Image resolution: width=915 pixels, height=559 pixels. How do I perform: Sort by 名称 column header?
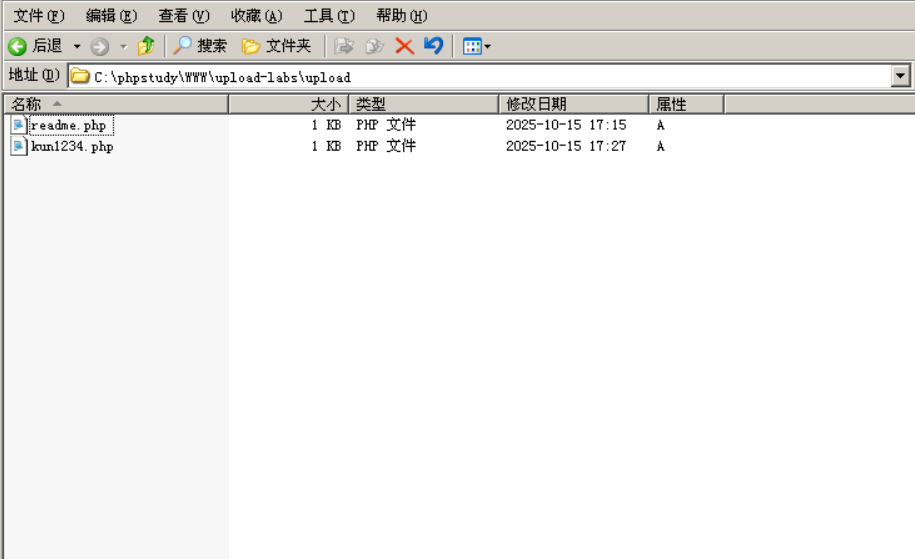(x=116, y=104)
